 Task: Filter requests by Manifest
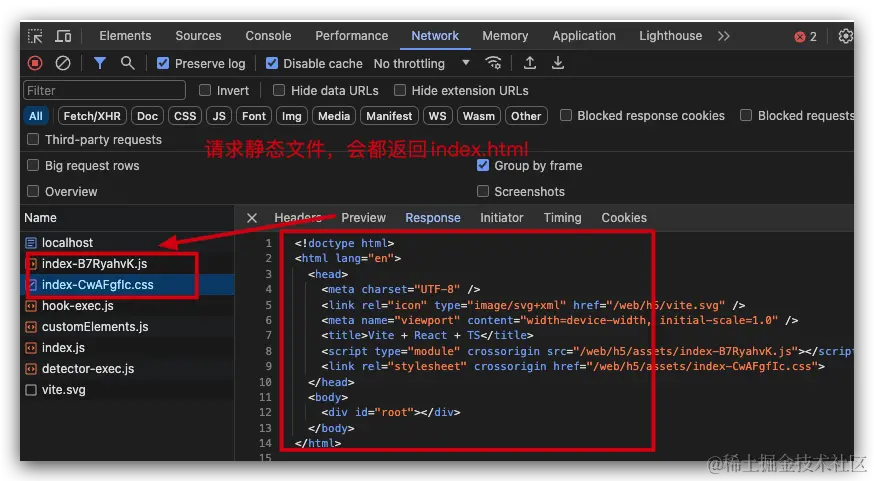[x=389, y=116]
